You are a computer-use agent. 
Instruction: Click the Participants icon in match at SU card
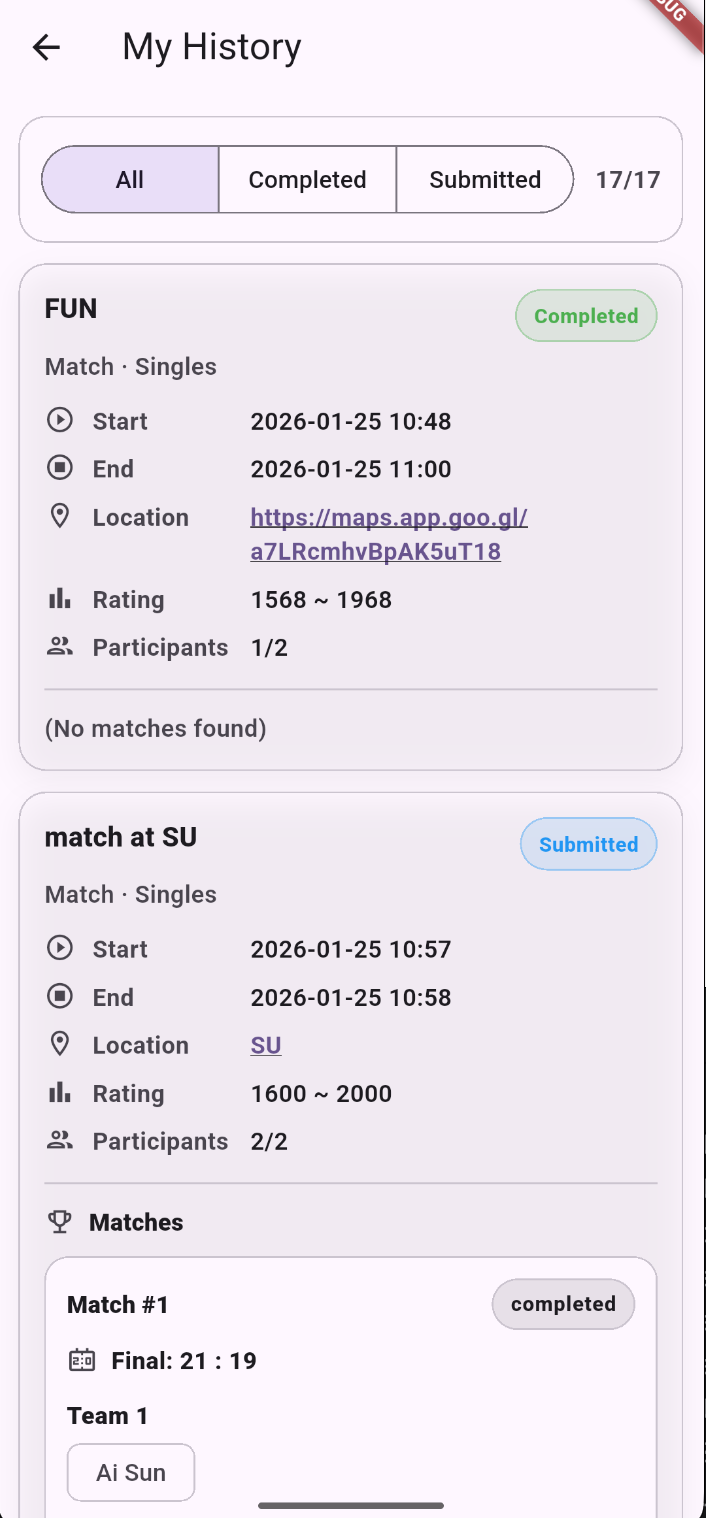(60, 1141)
